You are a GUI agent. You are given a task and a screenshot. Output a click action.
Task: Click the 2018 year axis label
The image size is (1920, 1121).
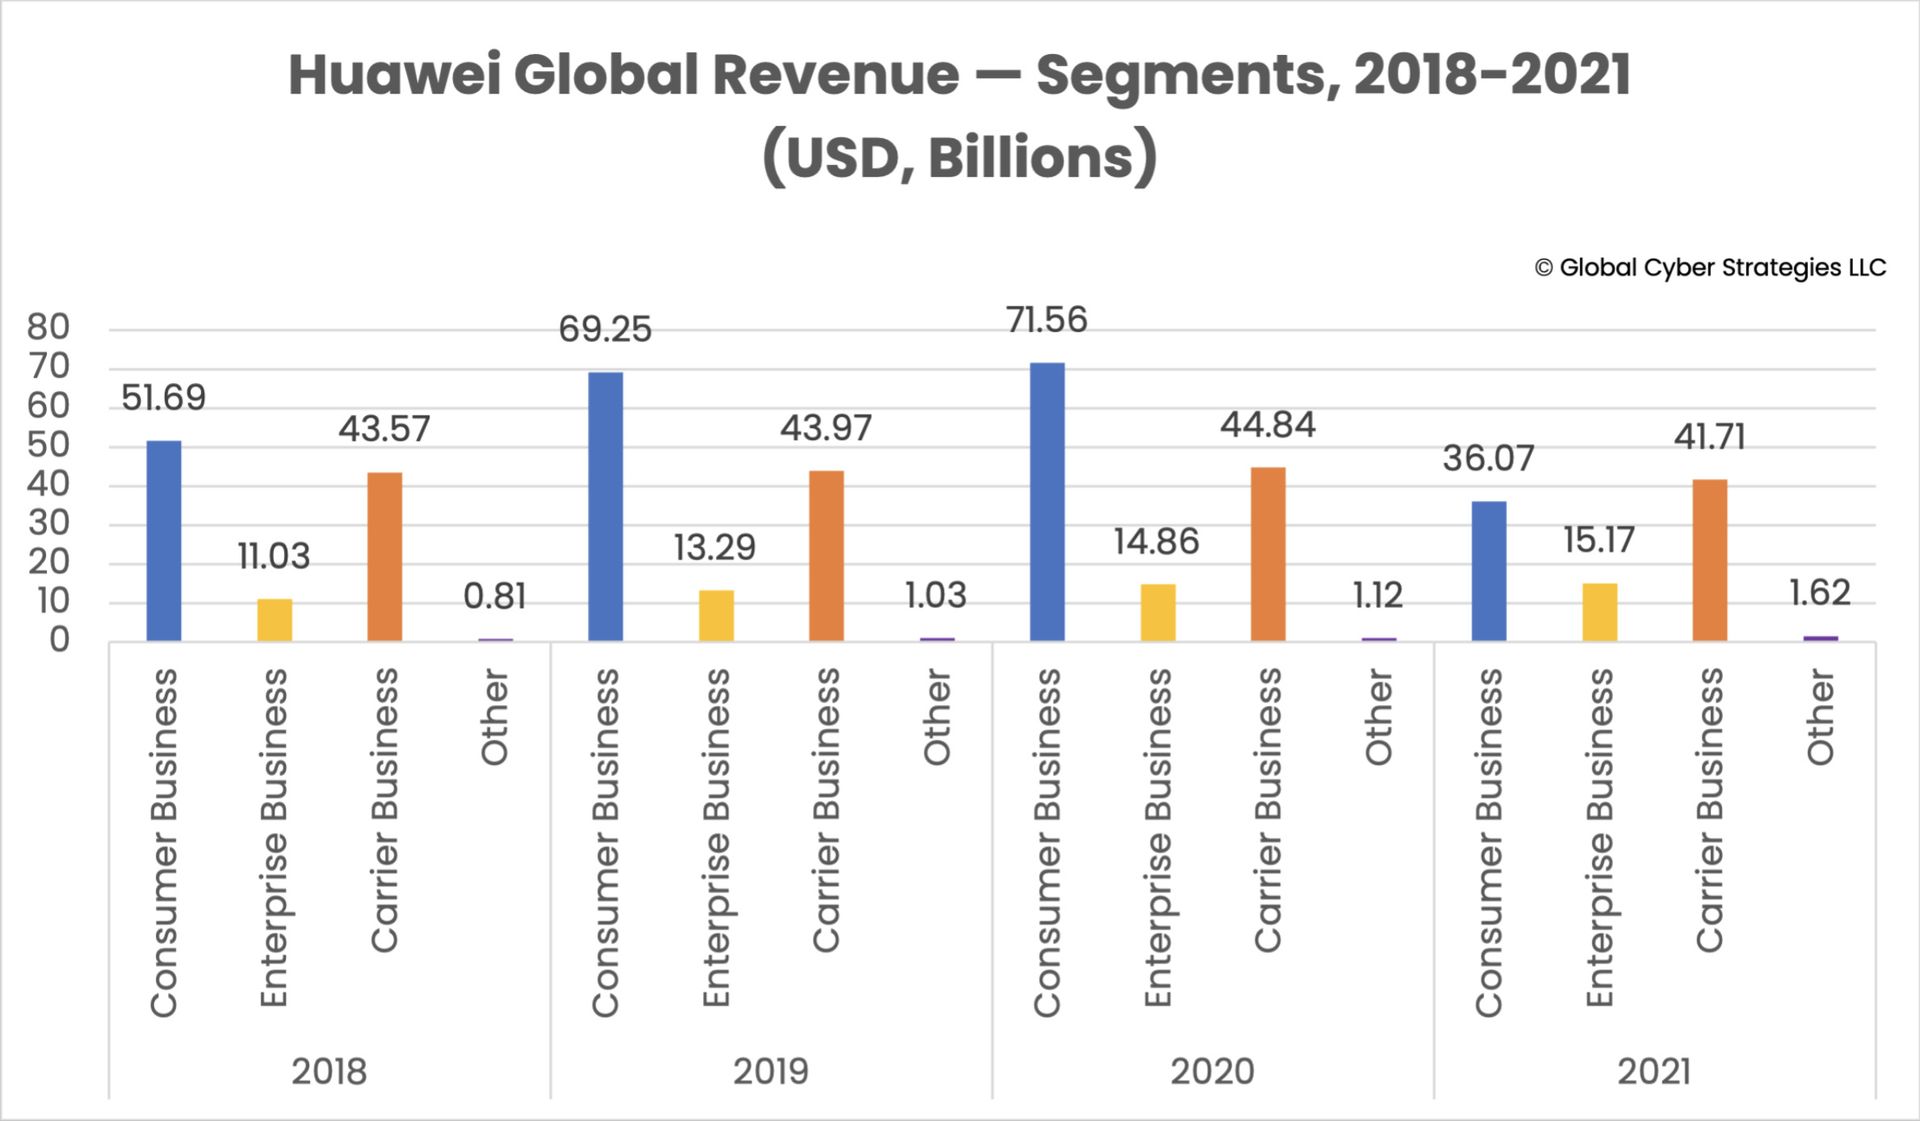pos(329,1072)
